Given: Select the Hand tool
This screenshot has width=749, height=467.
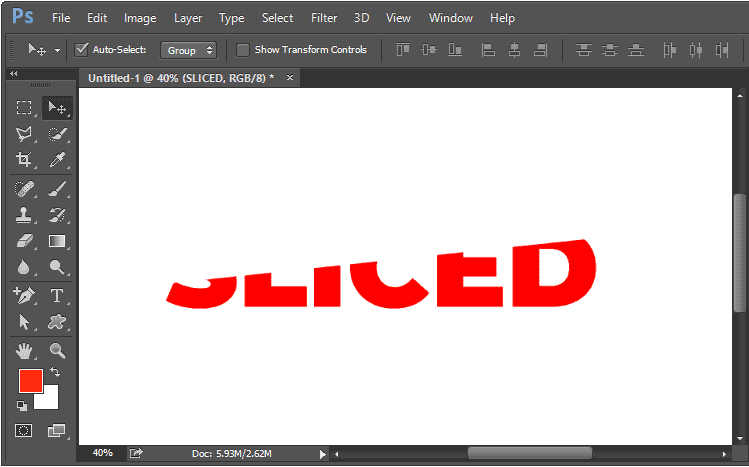Looking at the screenshot, I should 24,351.
